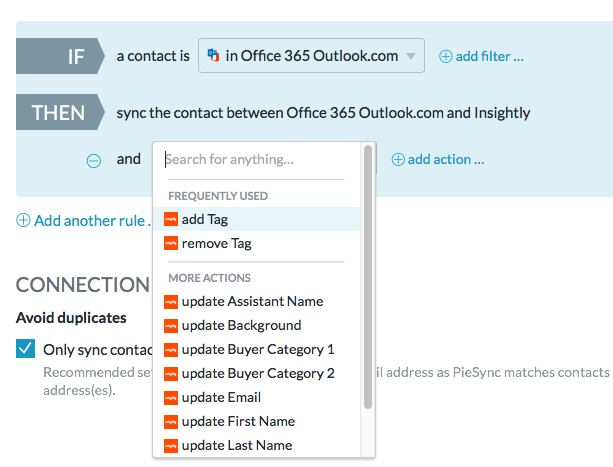Click the icon next to update Assistant Name
The height and width of the screenshot is (467, 613).
171,301
